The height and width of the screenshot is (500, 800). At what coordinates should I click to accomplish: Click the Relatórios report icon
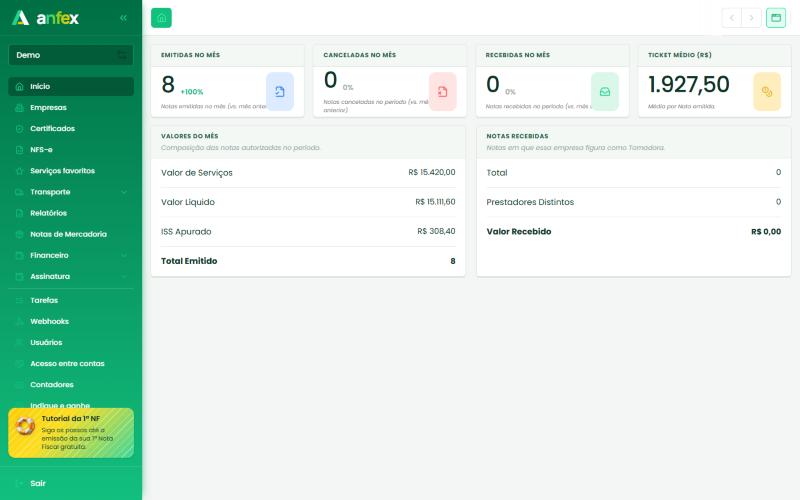(x=19, y=213)
